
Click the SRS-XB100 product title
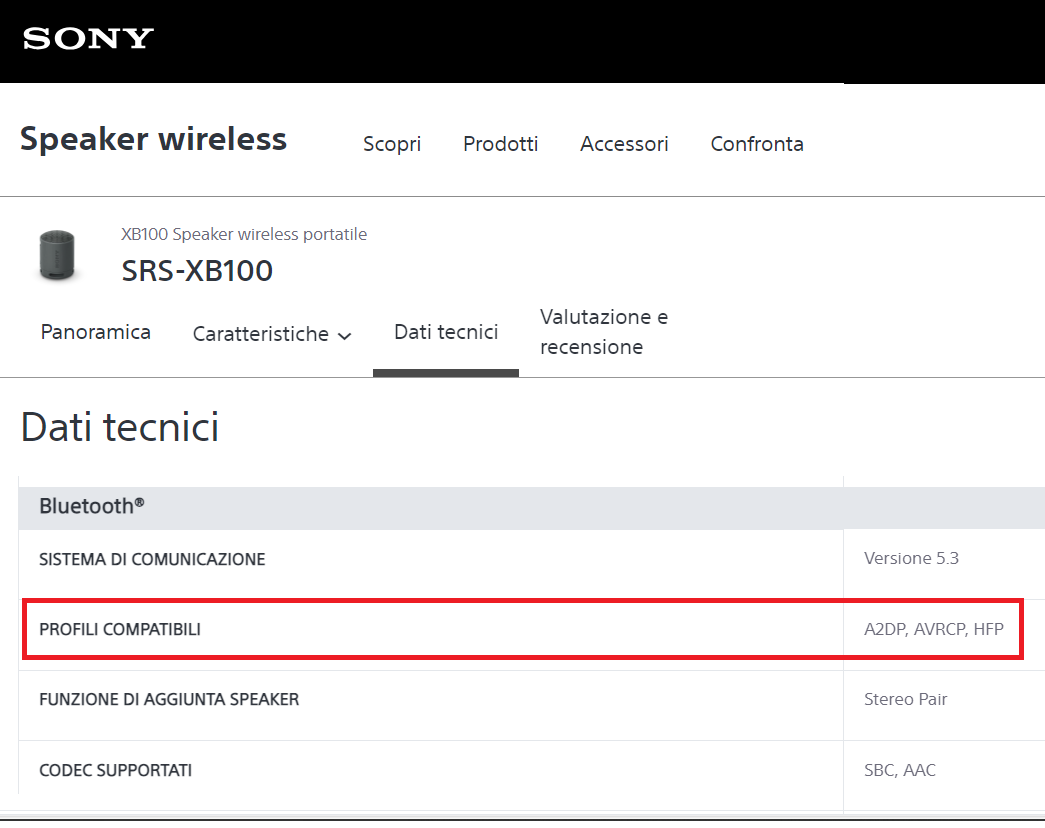coord(197,270)
